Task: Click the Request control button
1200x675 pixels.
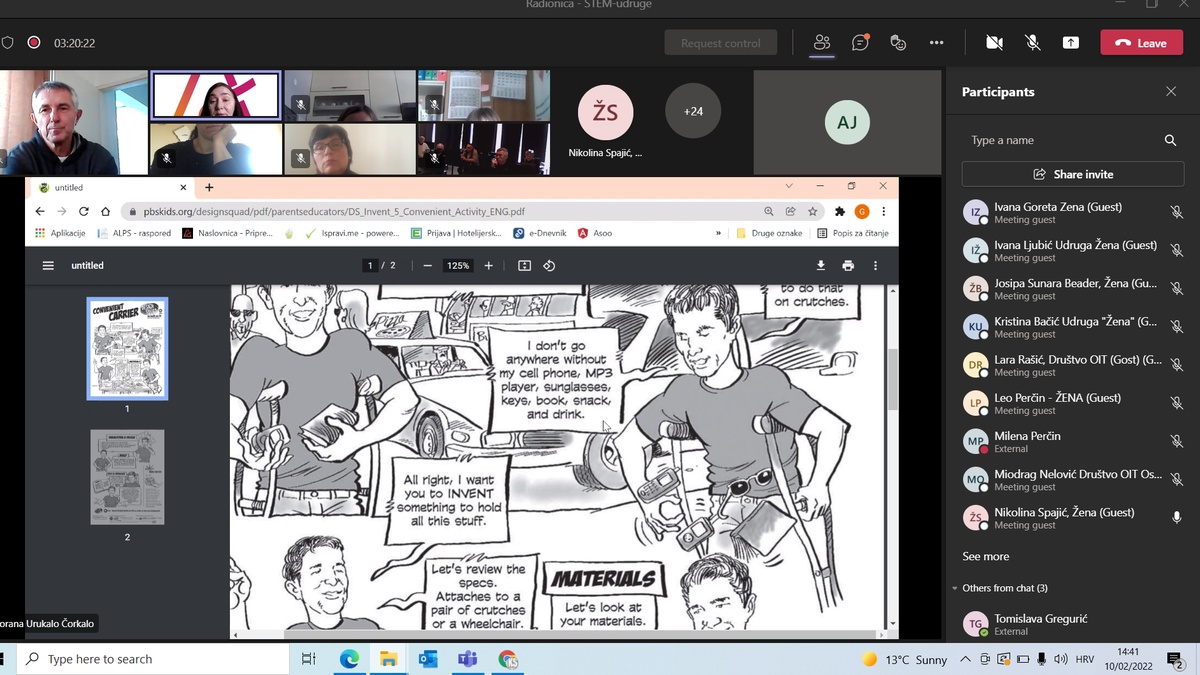Action: tap(720, 43)
